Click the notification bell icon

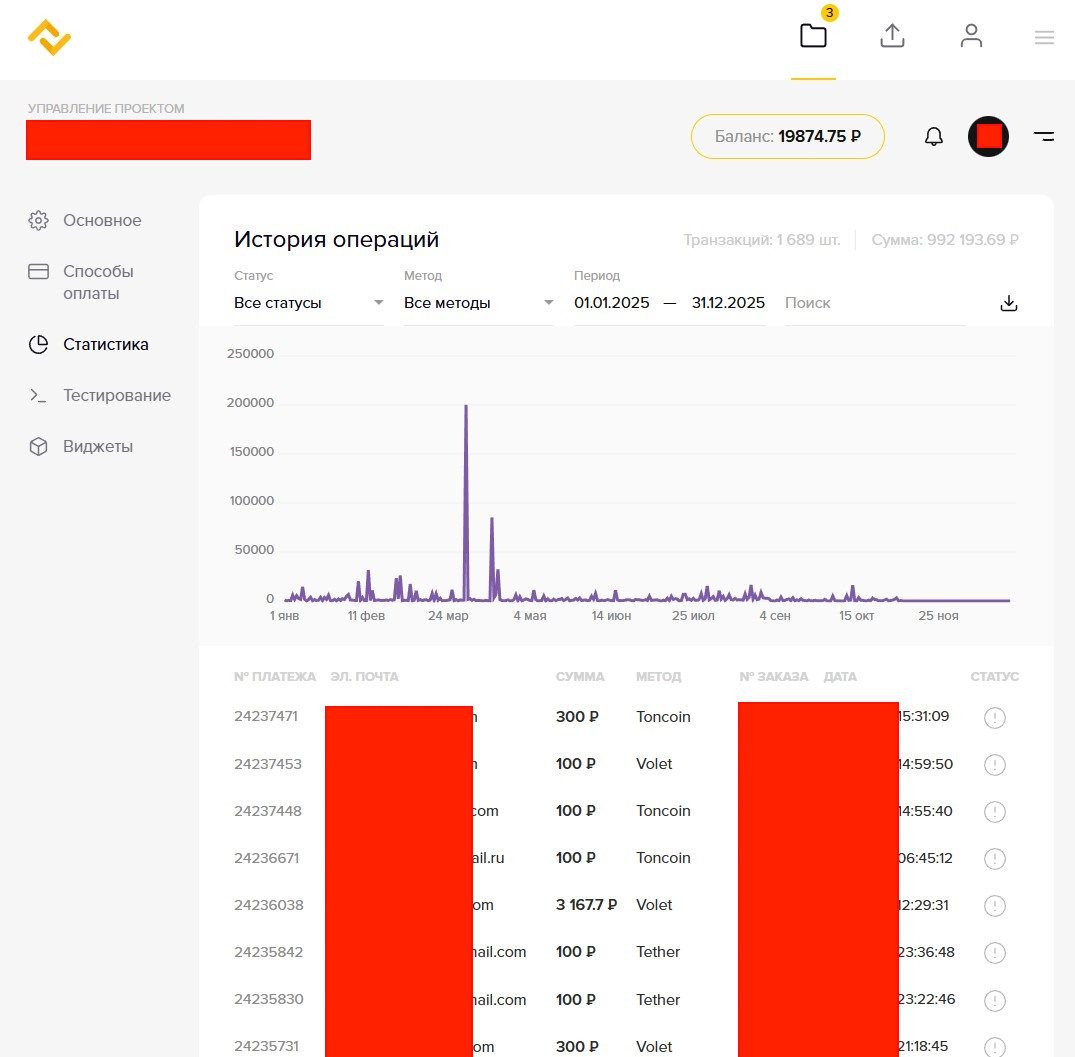933,137
